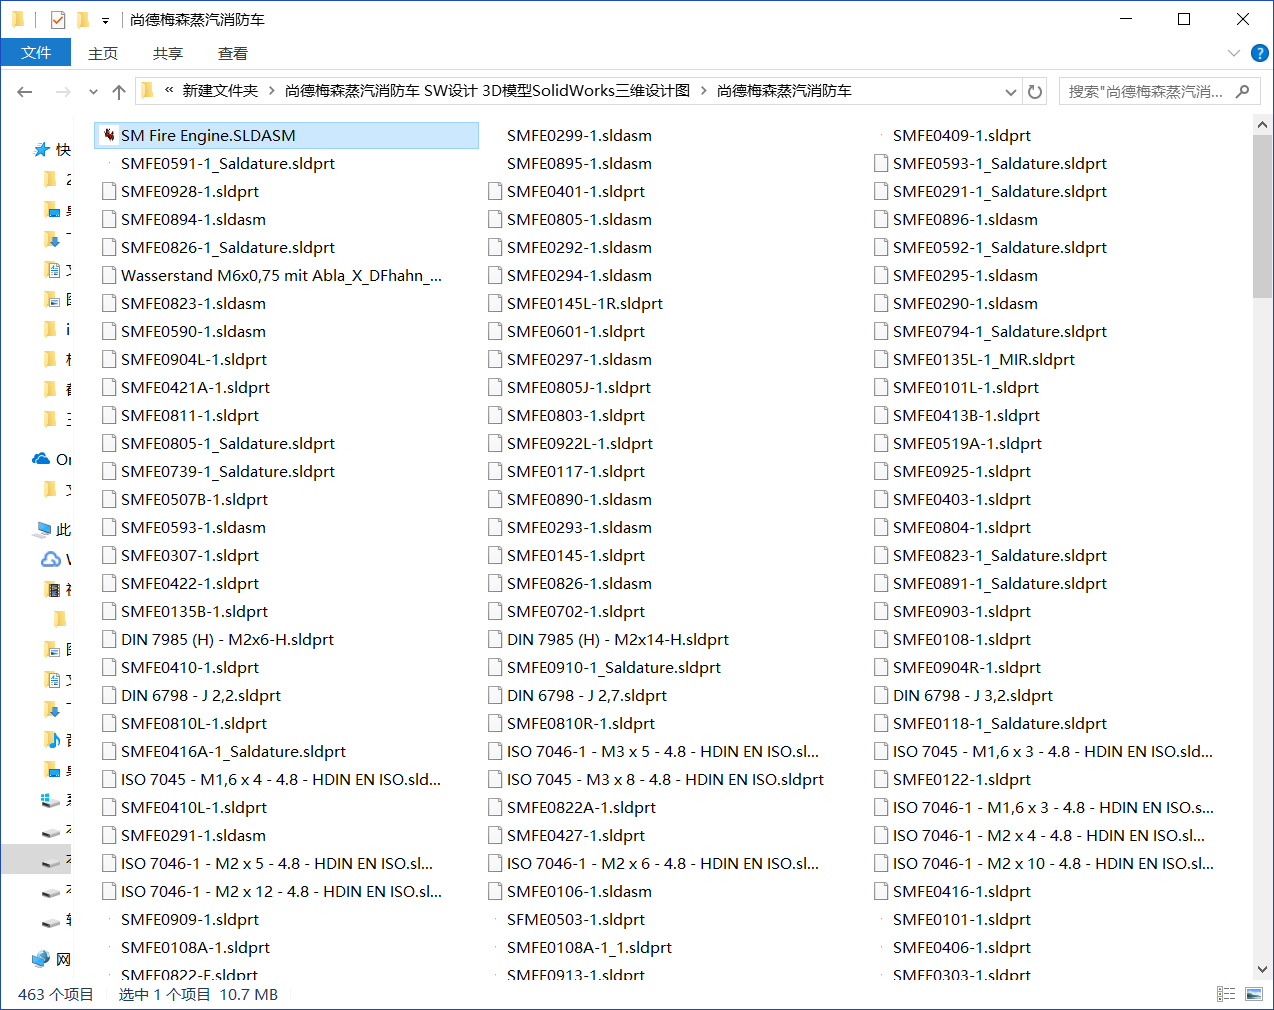Select file SFME0503-1.sldprt

pos(575,919)
